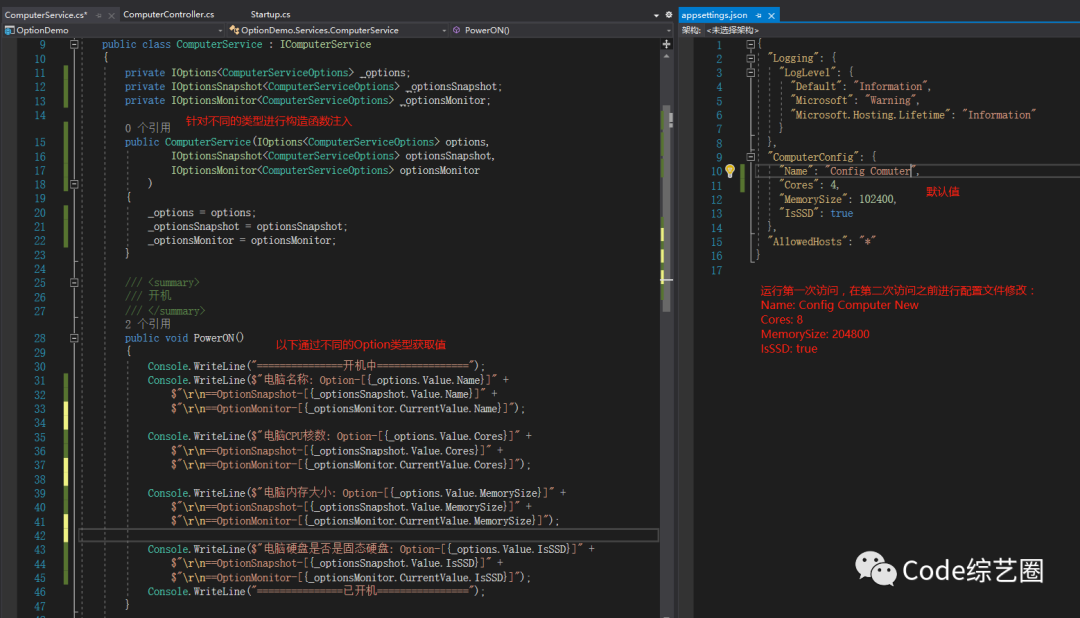Collapse the Logging JSON section
Image resolution: width=1080 pixels, height=618 pixels.
click(x=751, y=59)
